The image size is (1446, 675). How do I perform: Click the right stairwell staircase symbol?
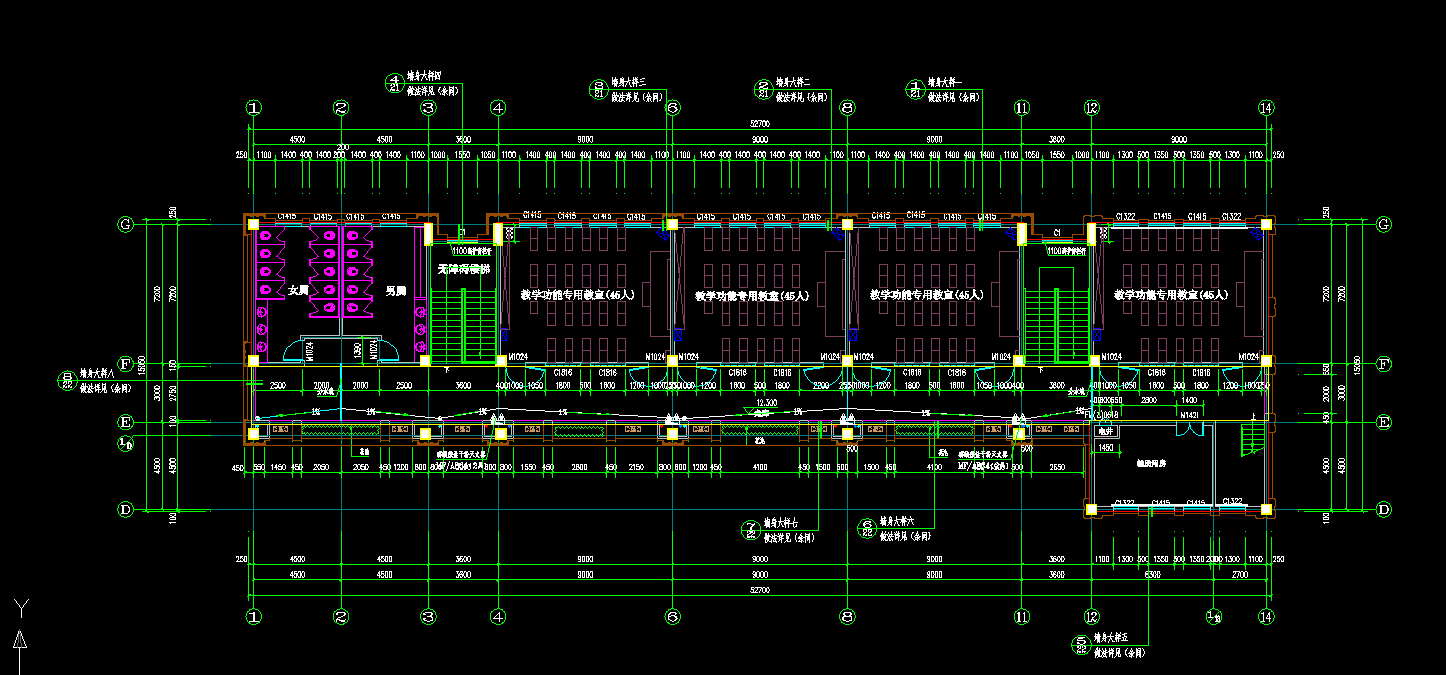(1055, 324)
